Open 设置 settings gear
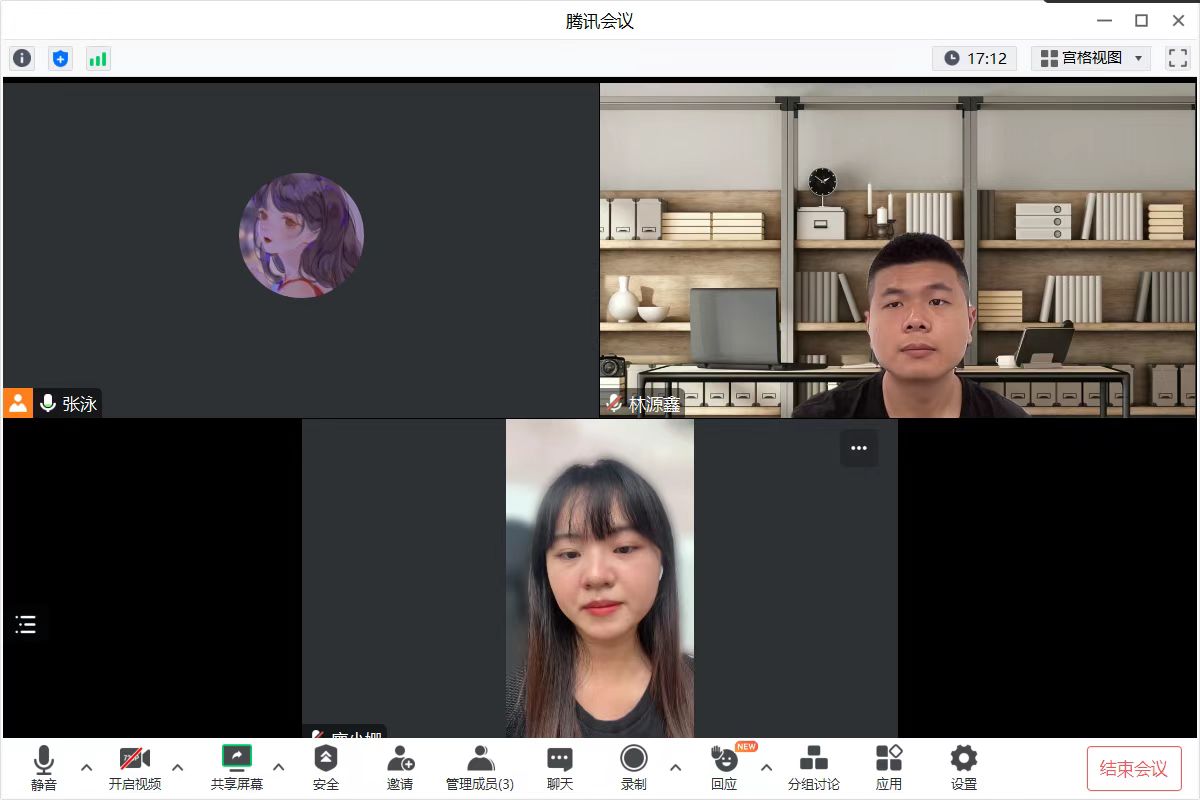The image size is (1200, 800). click(x=964, y=768)
